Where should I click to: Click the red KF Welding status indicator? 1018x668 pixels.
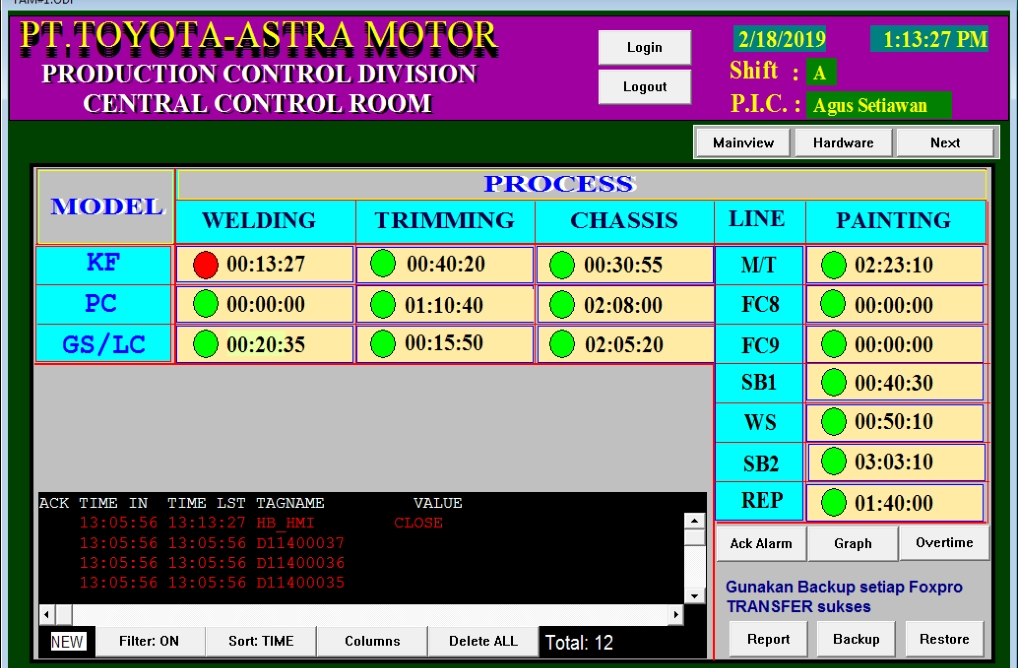(x=205, y=265)
